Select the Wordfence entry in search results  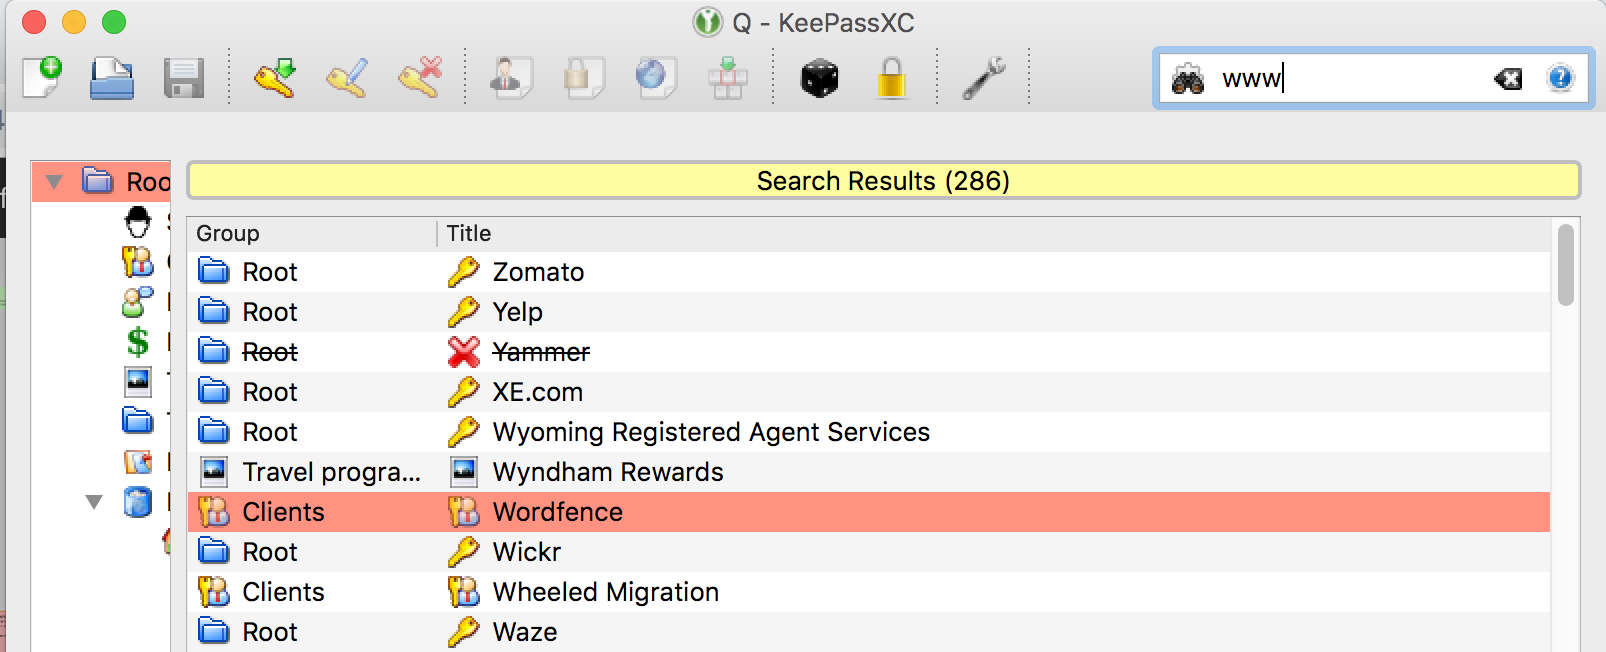(x=558, y=511)
